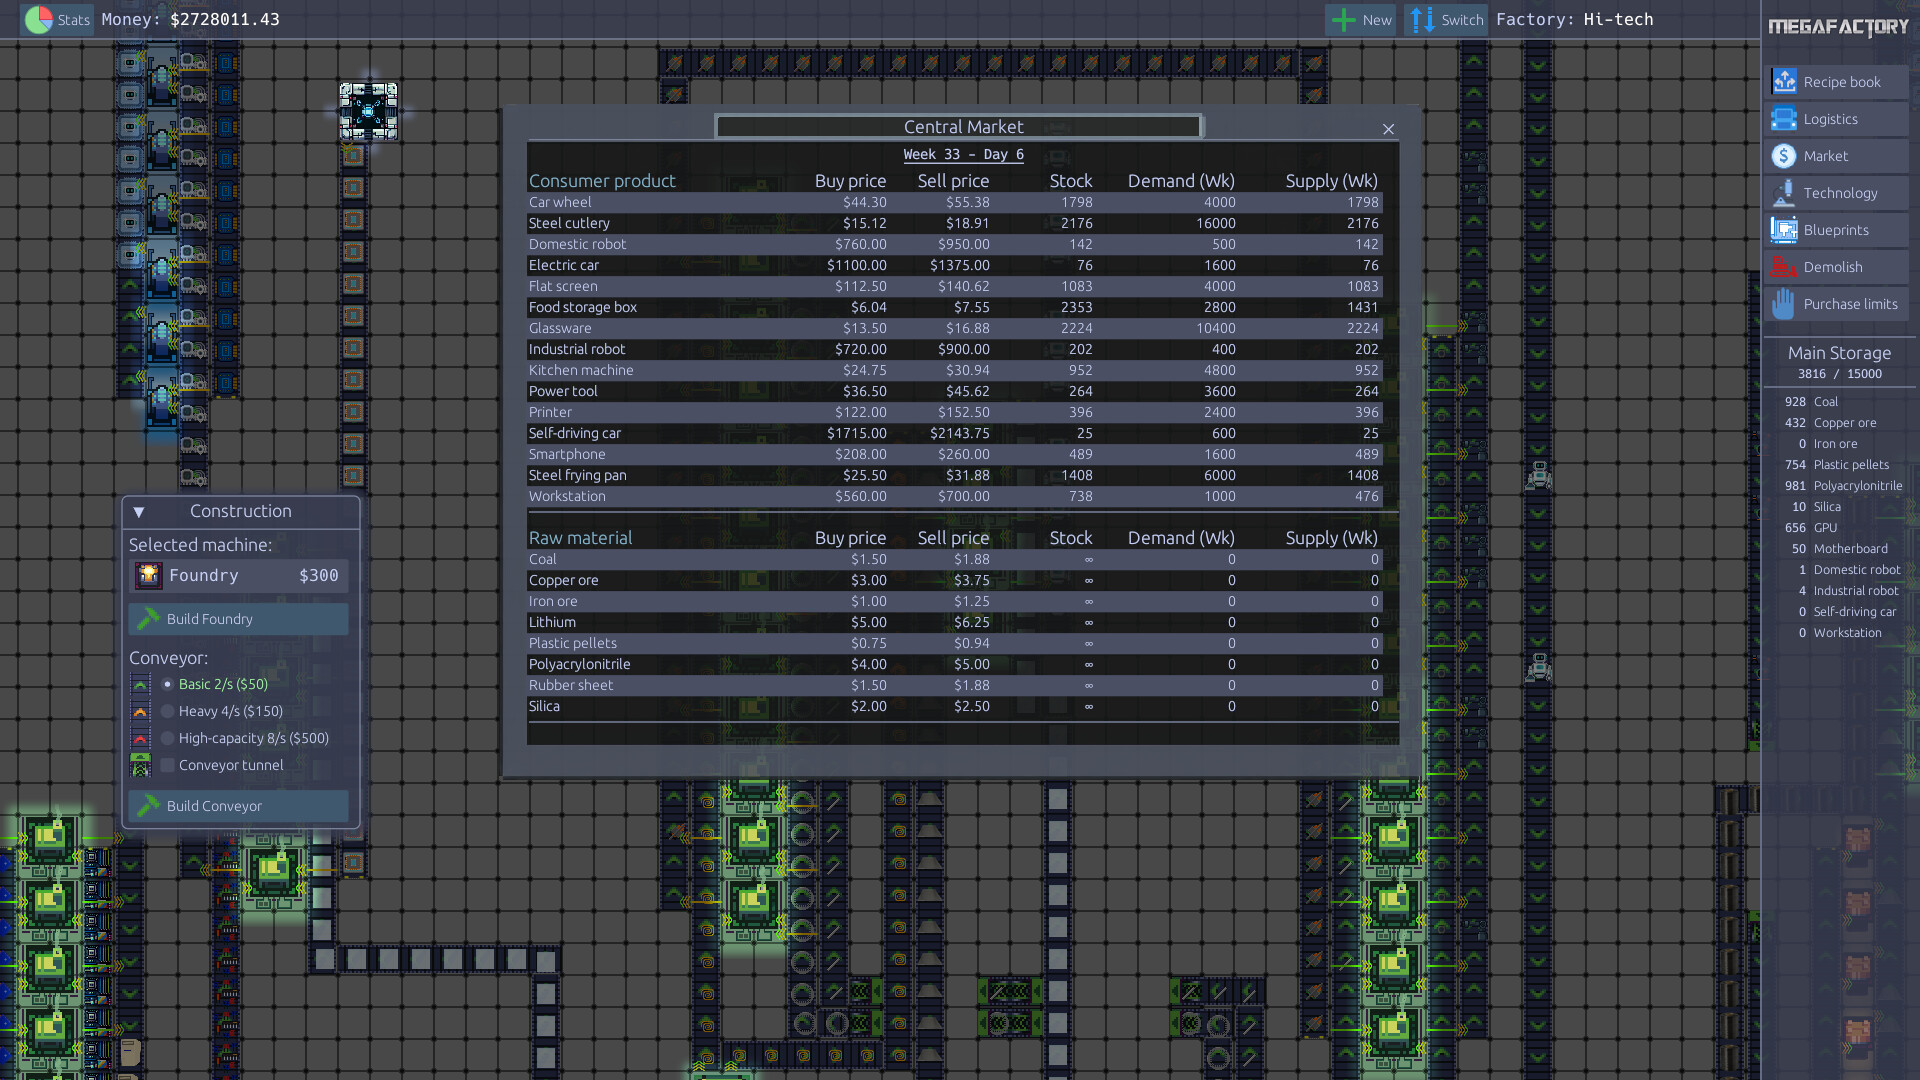
Task: Open the Blueprints panel
Action: click(x=1836, y=230)
